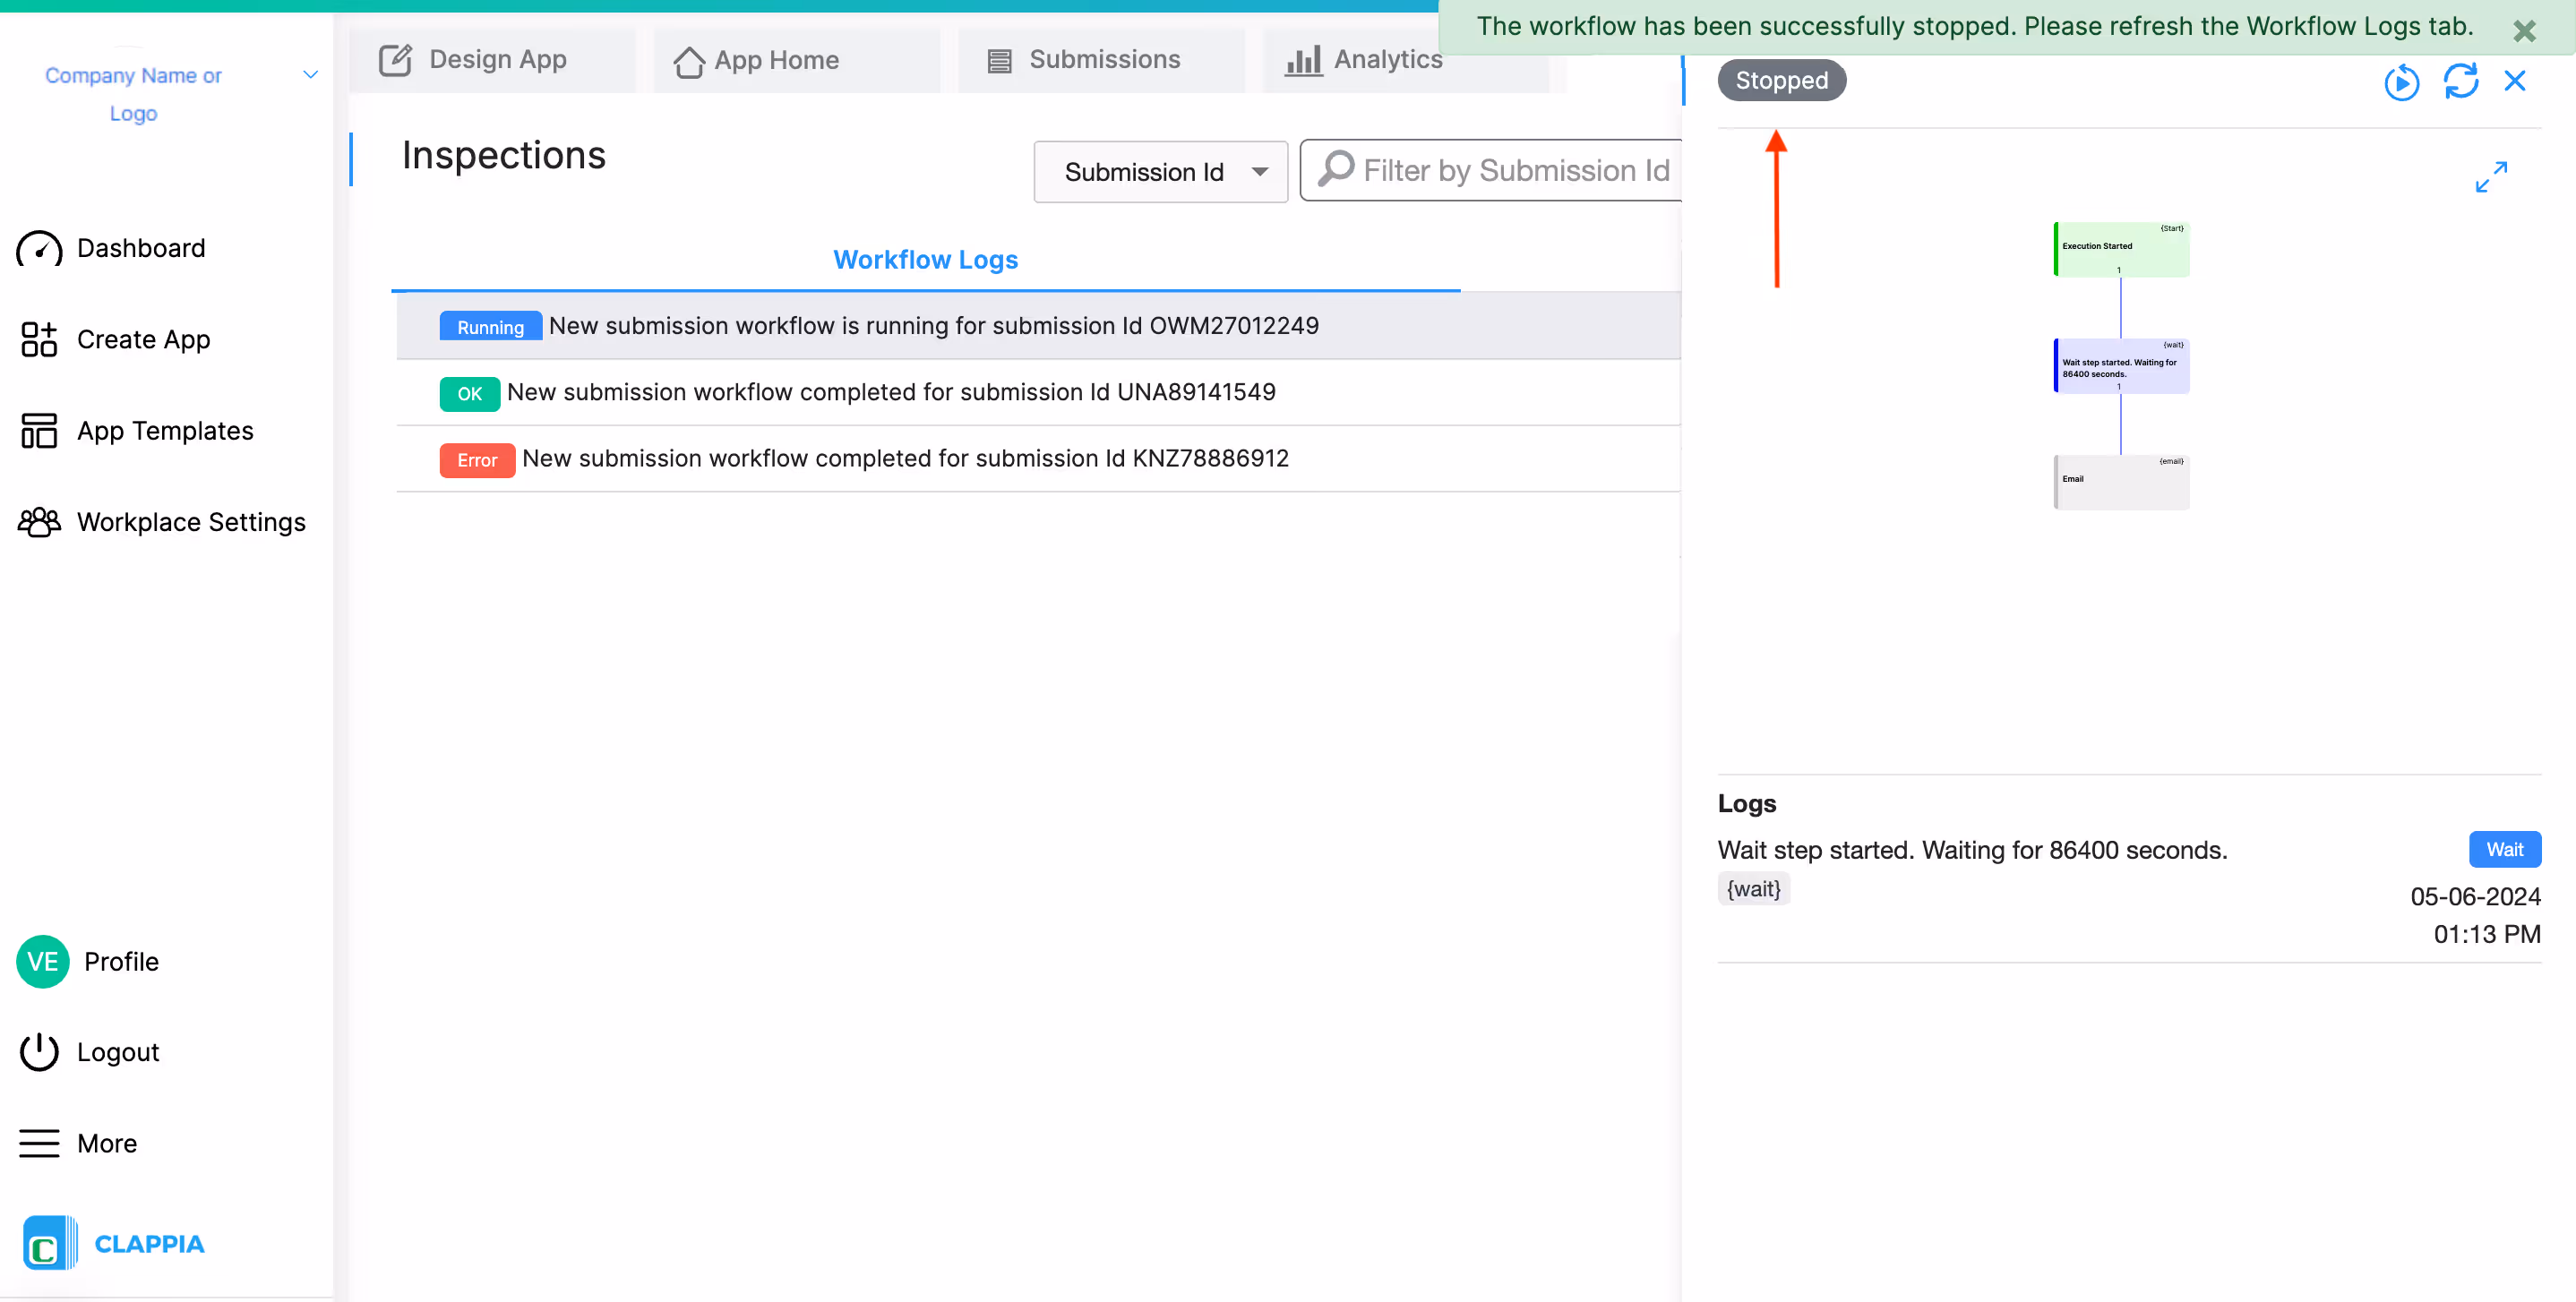Image resolution: width=2576 pixels, height=1302 pixels.
Task: Open App Home
Action: (x=688, y=60)
